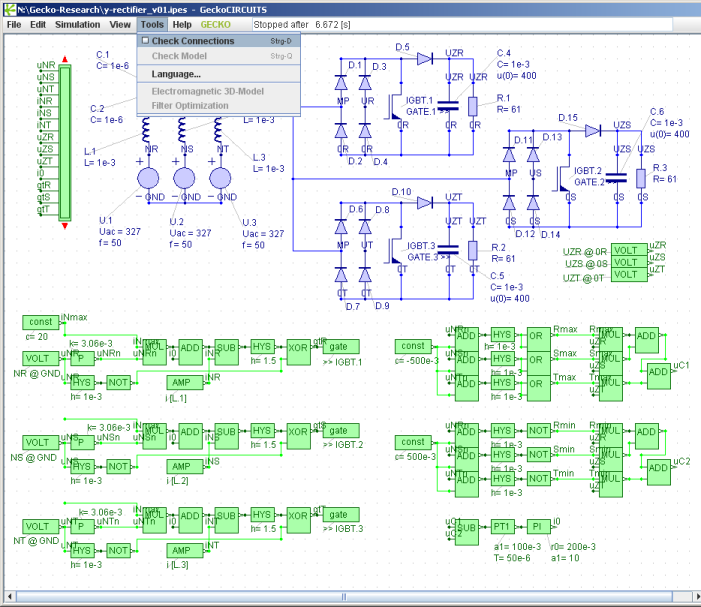Screen dimensions: 701x607
Task: Choose Language... from the Tools menu
Action: tap(176, 74)
